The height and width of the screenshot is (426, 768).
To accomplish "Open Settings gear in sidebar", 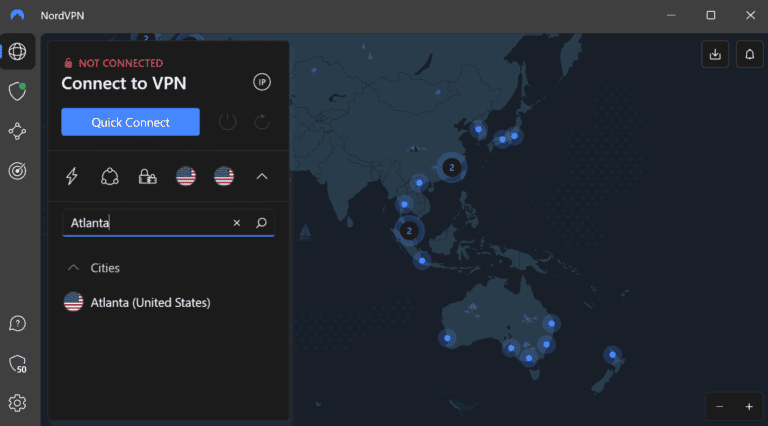I will click(17, 403).
